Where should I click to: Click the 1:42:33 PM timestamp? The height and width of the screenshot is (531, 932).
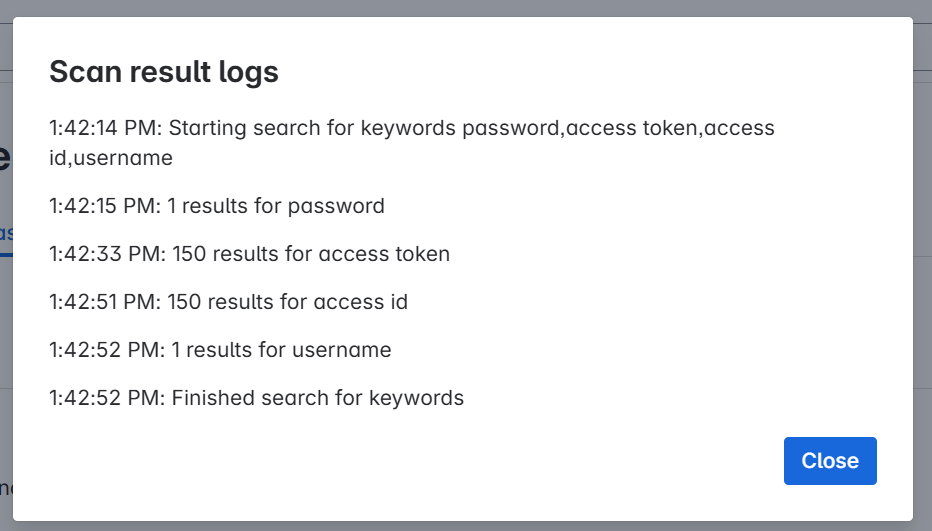(108, 254)
